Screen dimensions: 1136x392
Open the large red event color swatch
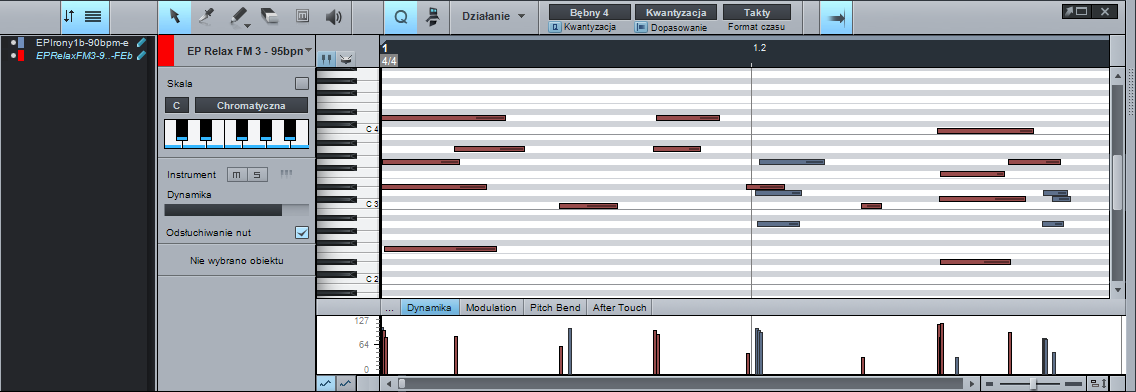tap(166, 51)
